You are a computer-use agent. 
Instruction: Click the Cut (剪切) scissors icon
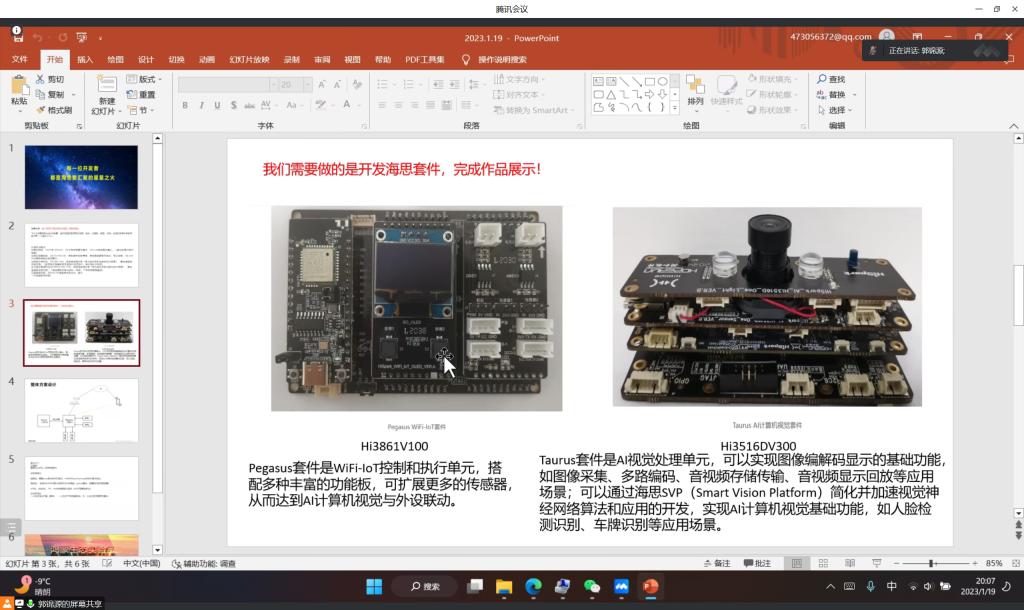(40, 79)
